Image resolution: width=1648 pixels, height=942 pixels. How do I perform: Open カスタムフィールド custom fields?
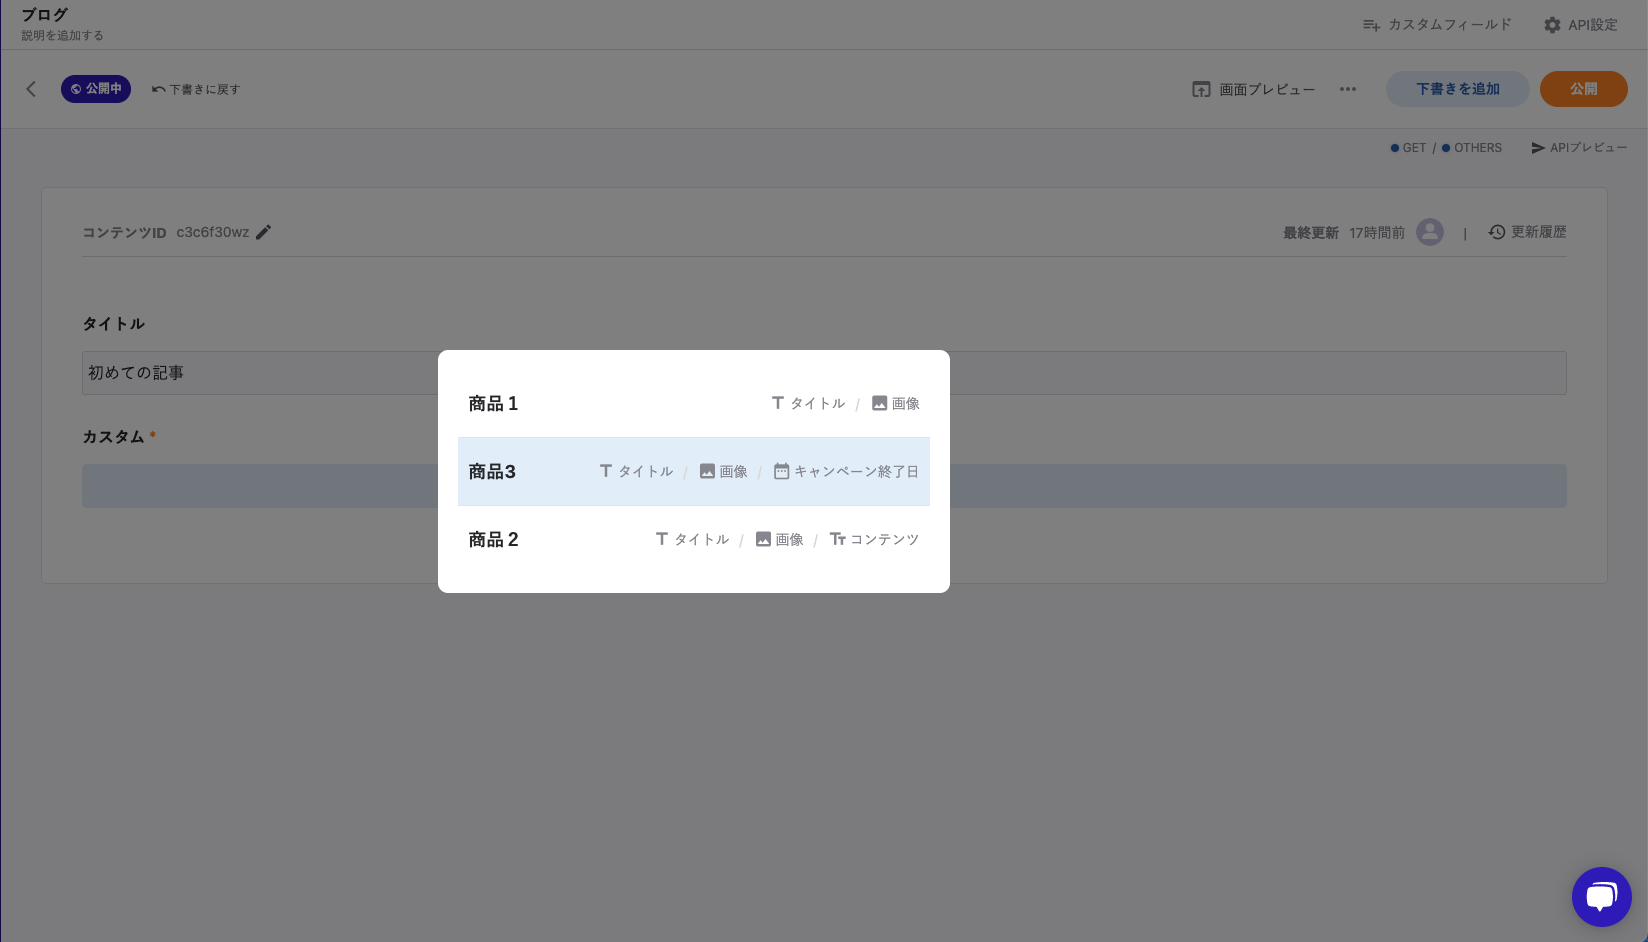[1437, 25]
